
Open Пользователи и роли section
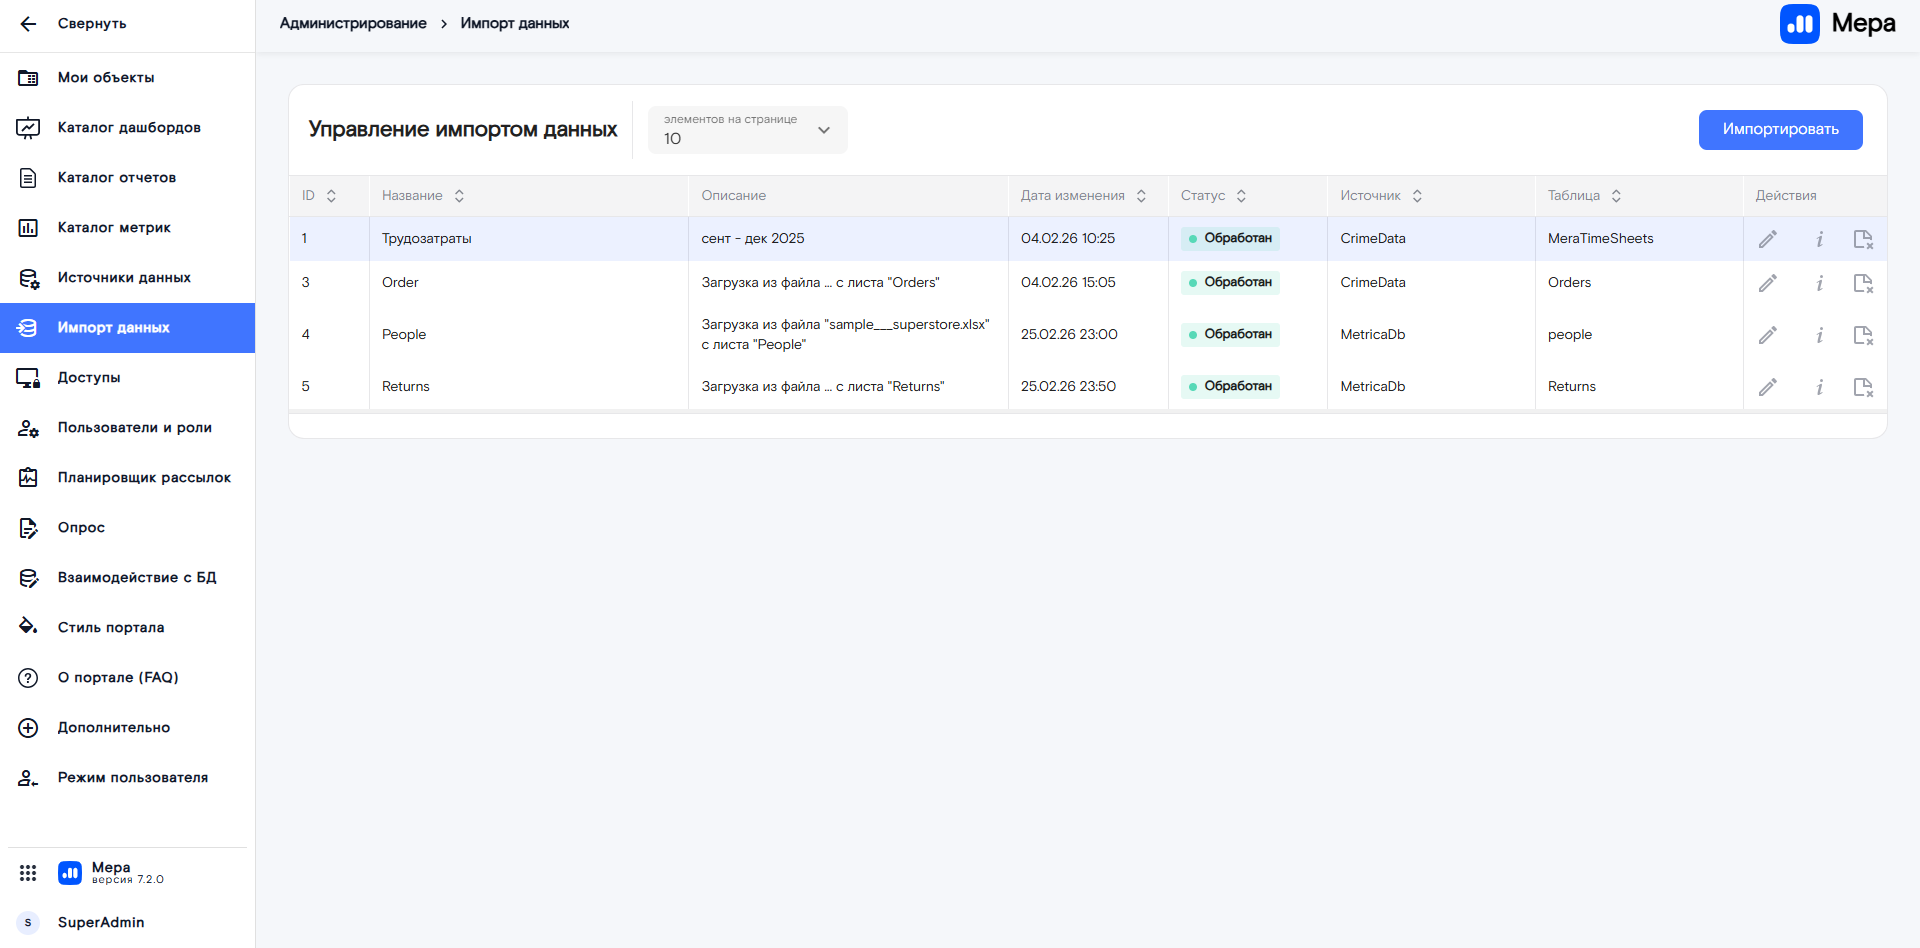click(x=134, y=428)
